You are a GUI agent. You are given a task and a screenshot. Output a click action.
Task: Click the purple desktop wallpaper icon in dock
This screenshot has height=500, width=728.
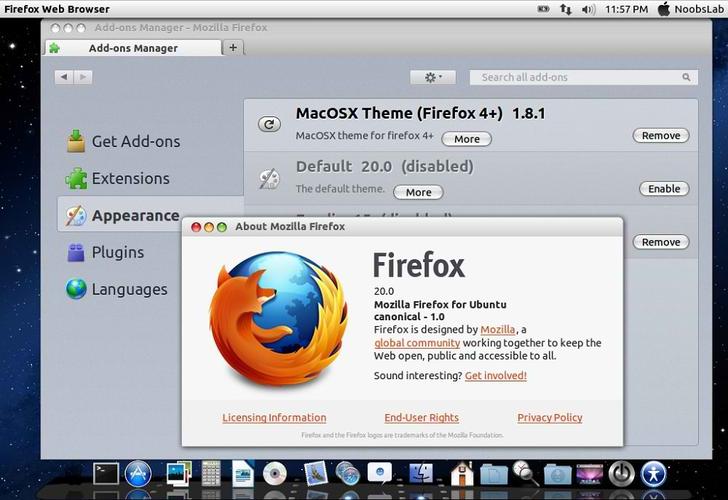590,474
